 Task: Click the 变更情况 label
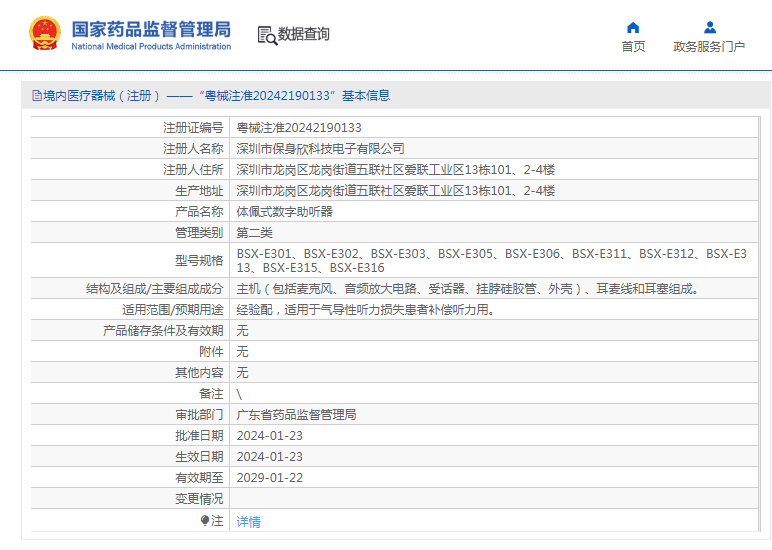tap(199, 499)
